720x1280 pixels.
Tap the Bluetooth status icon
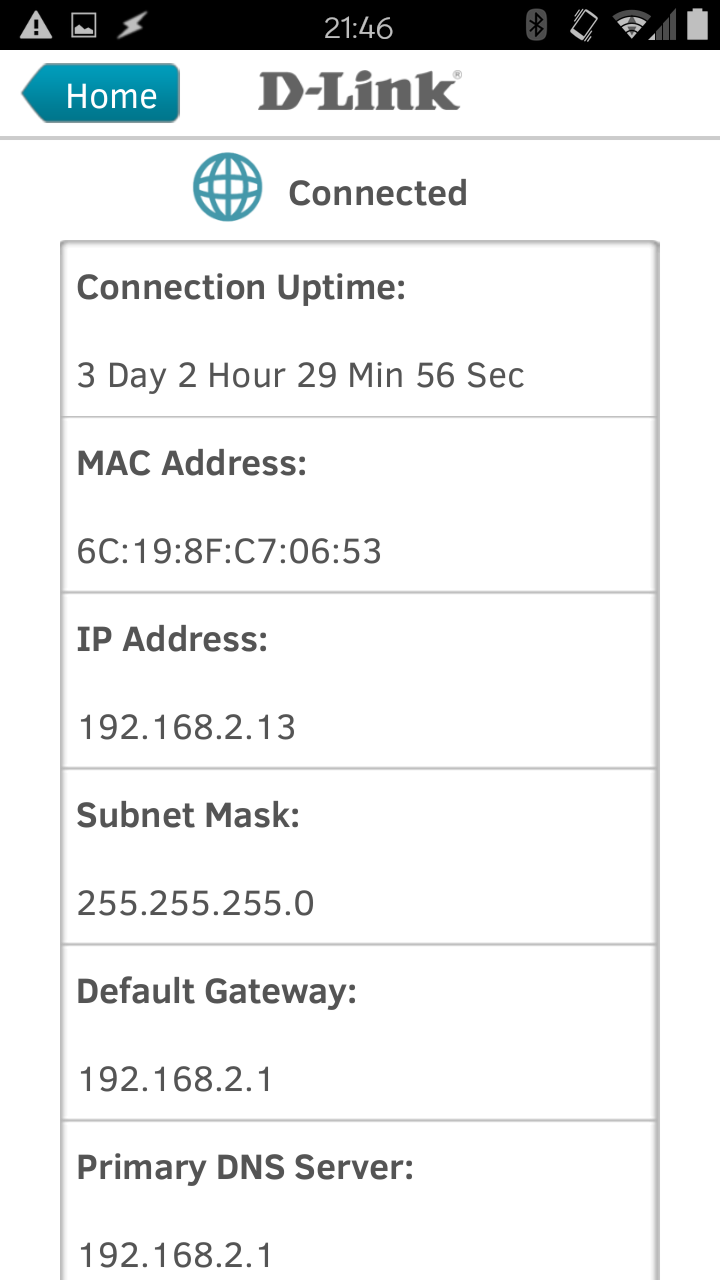(537, 26)
